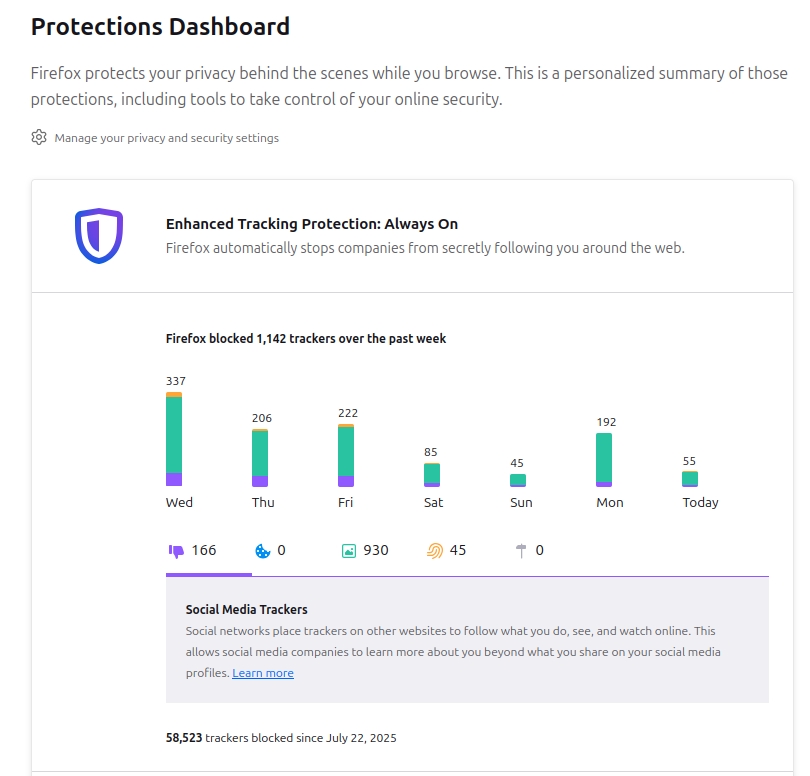Image resolution: width=810 pixels, height=776 pixels.
Task: Click the yellow Fingerprinters swirl icon
Action: click(437, 549)
